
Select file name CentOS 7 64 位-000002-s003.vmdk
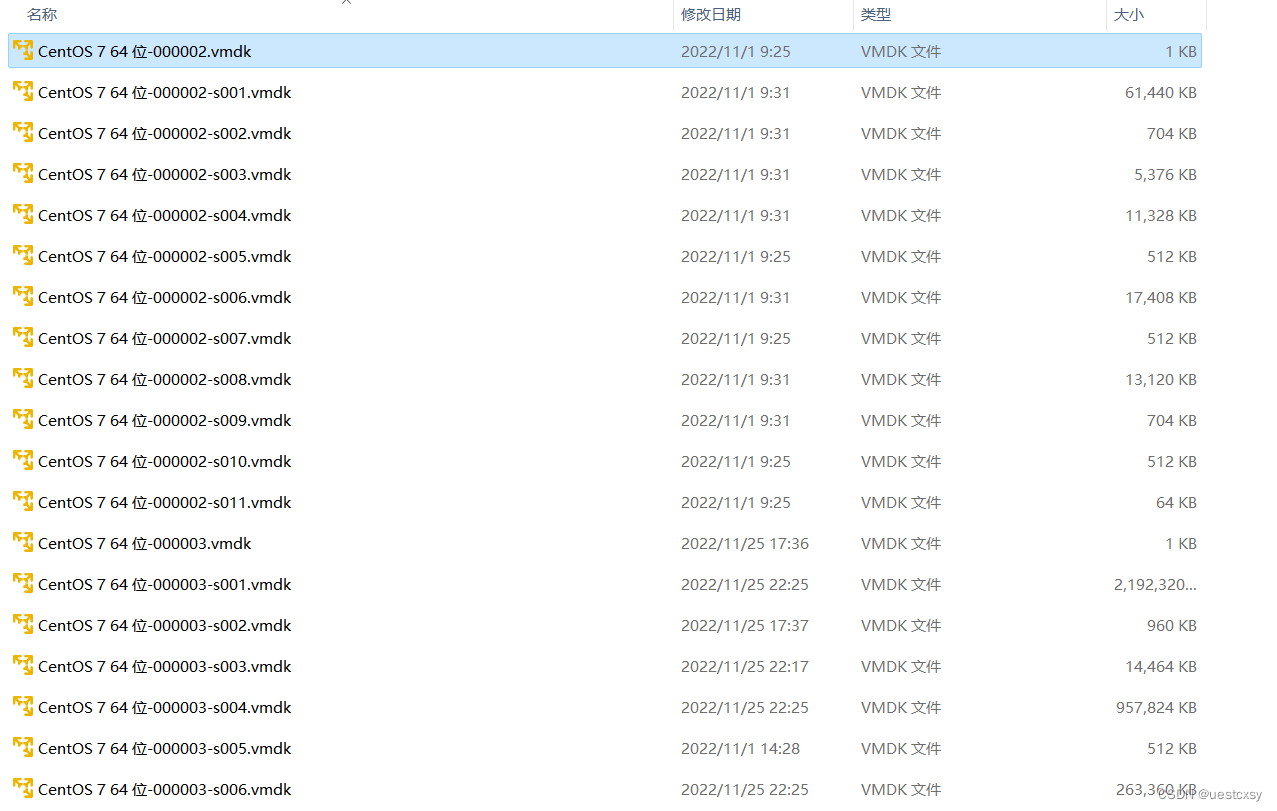coord(165,174)
